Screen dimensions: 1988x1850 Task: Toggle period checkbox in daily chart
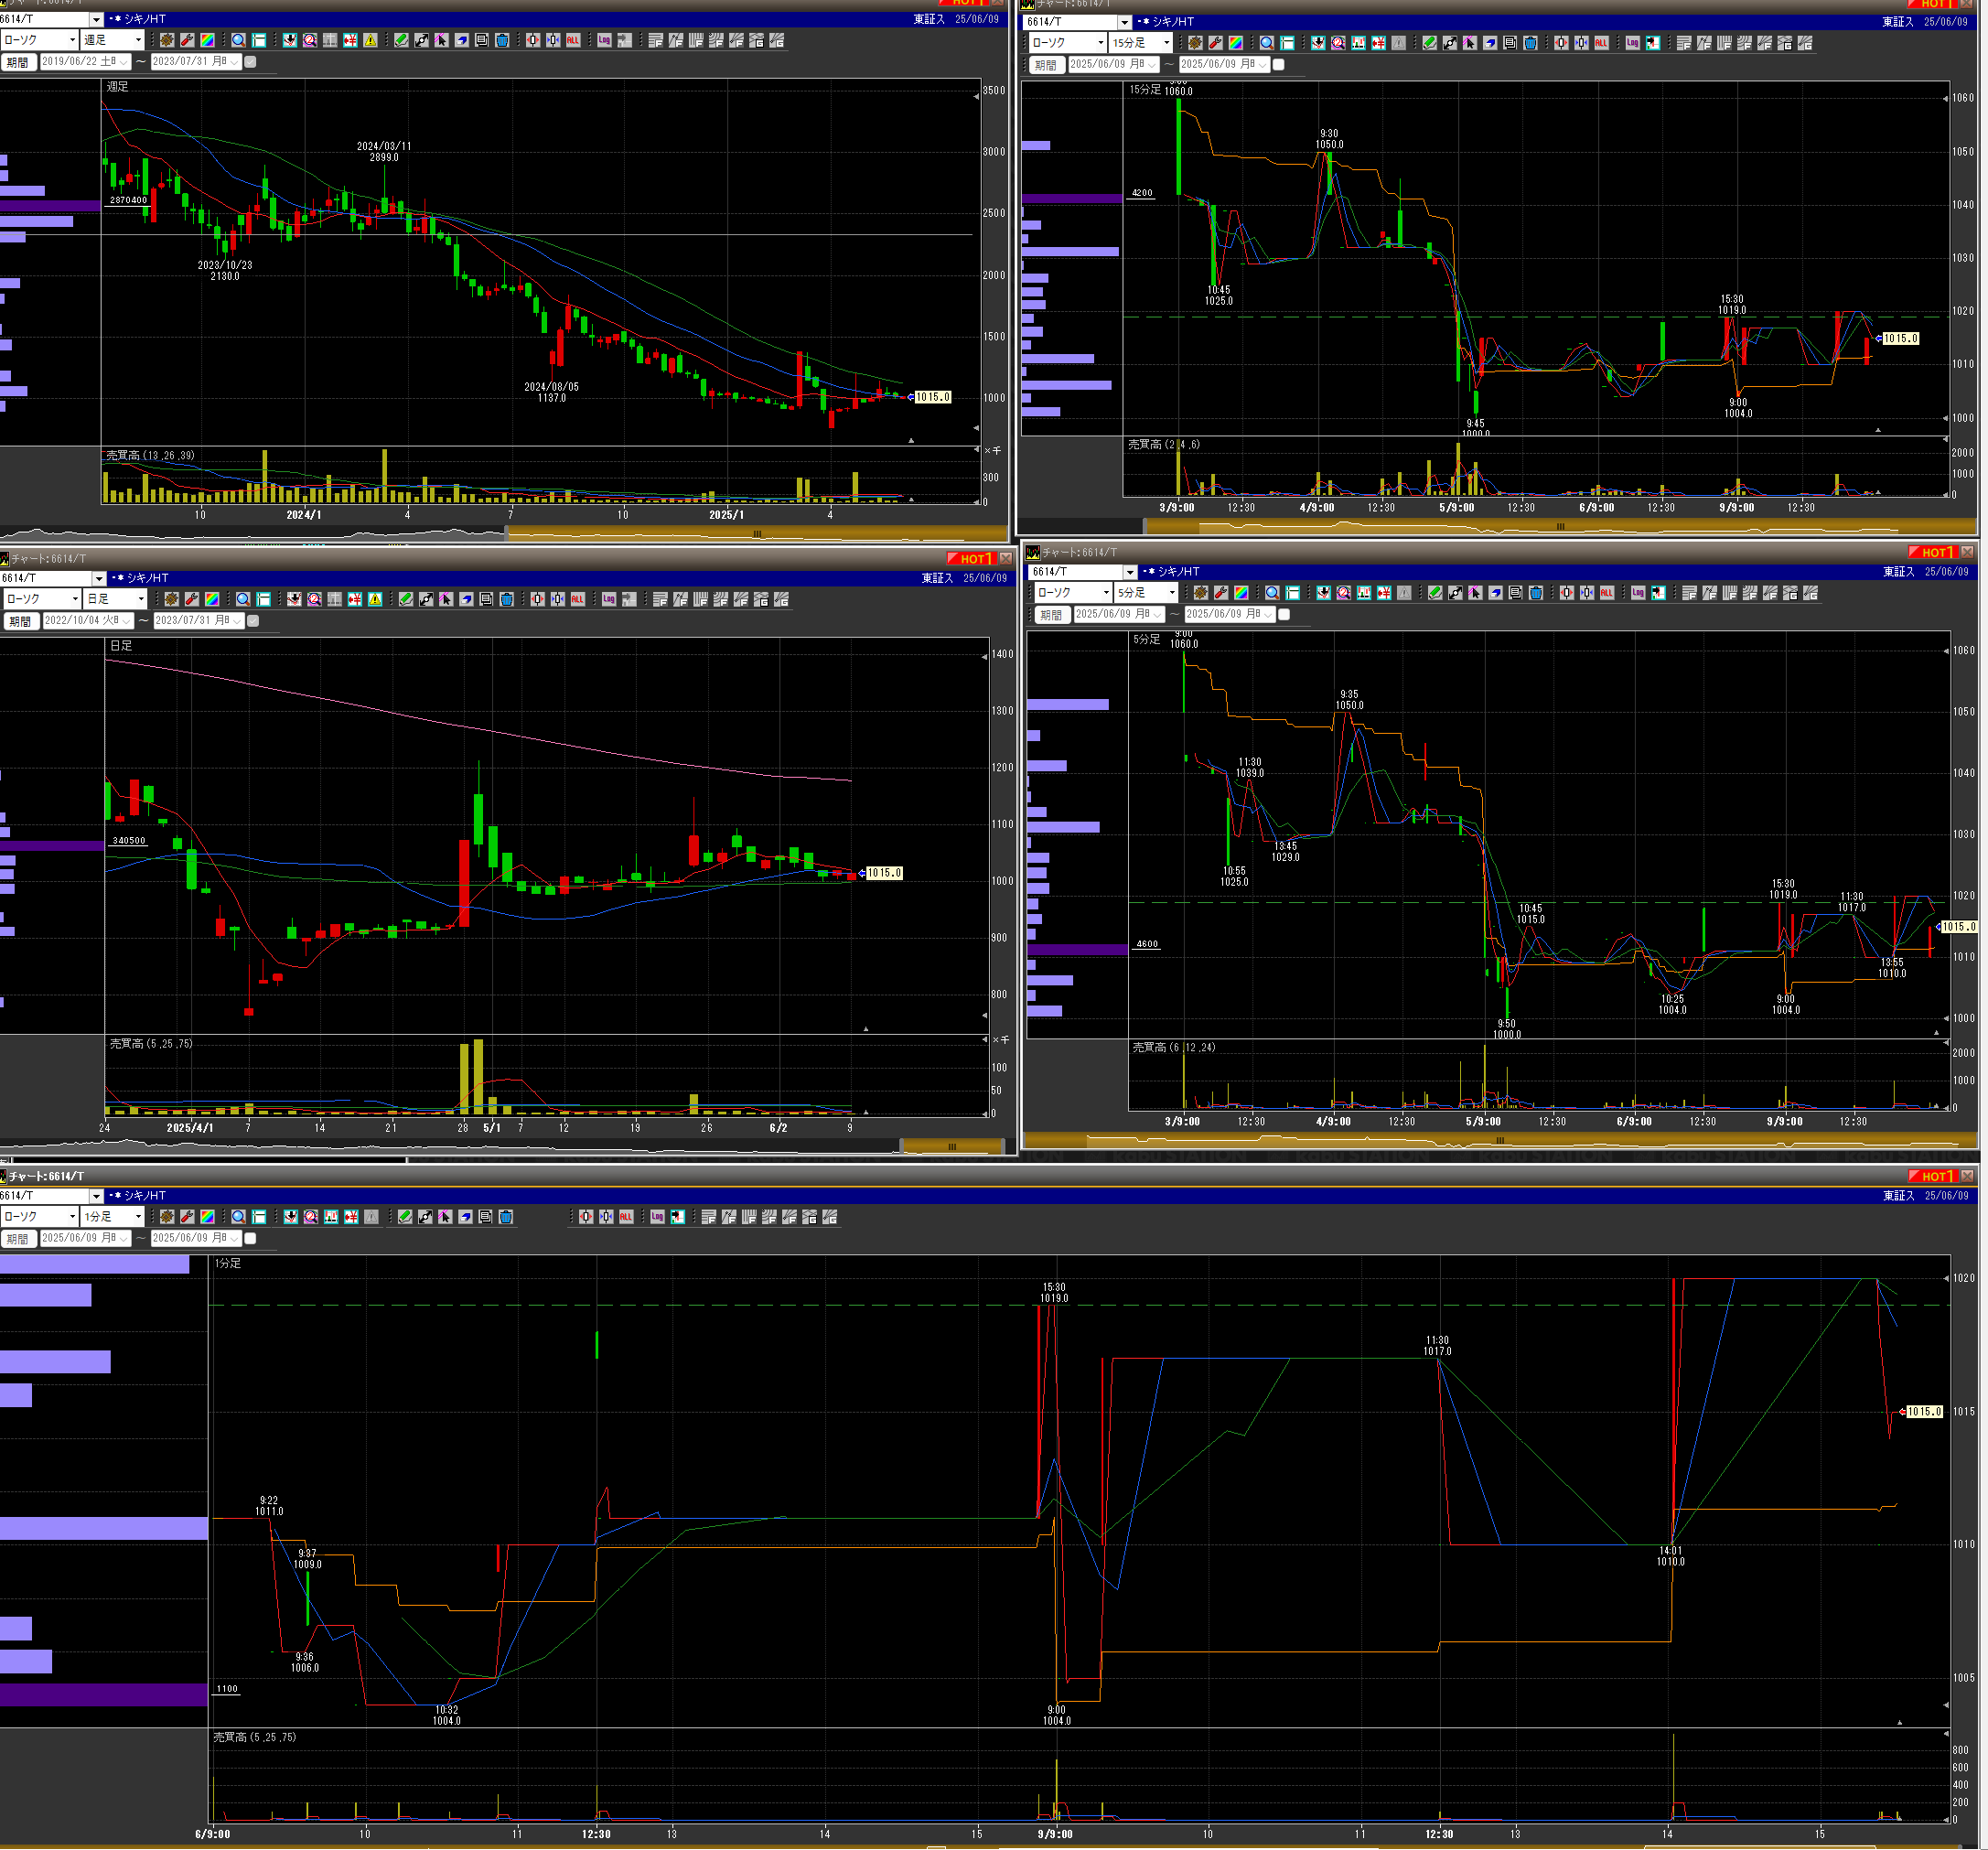(x=253, y=621)
